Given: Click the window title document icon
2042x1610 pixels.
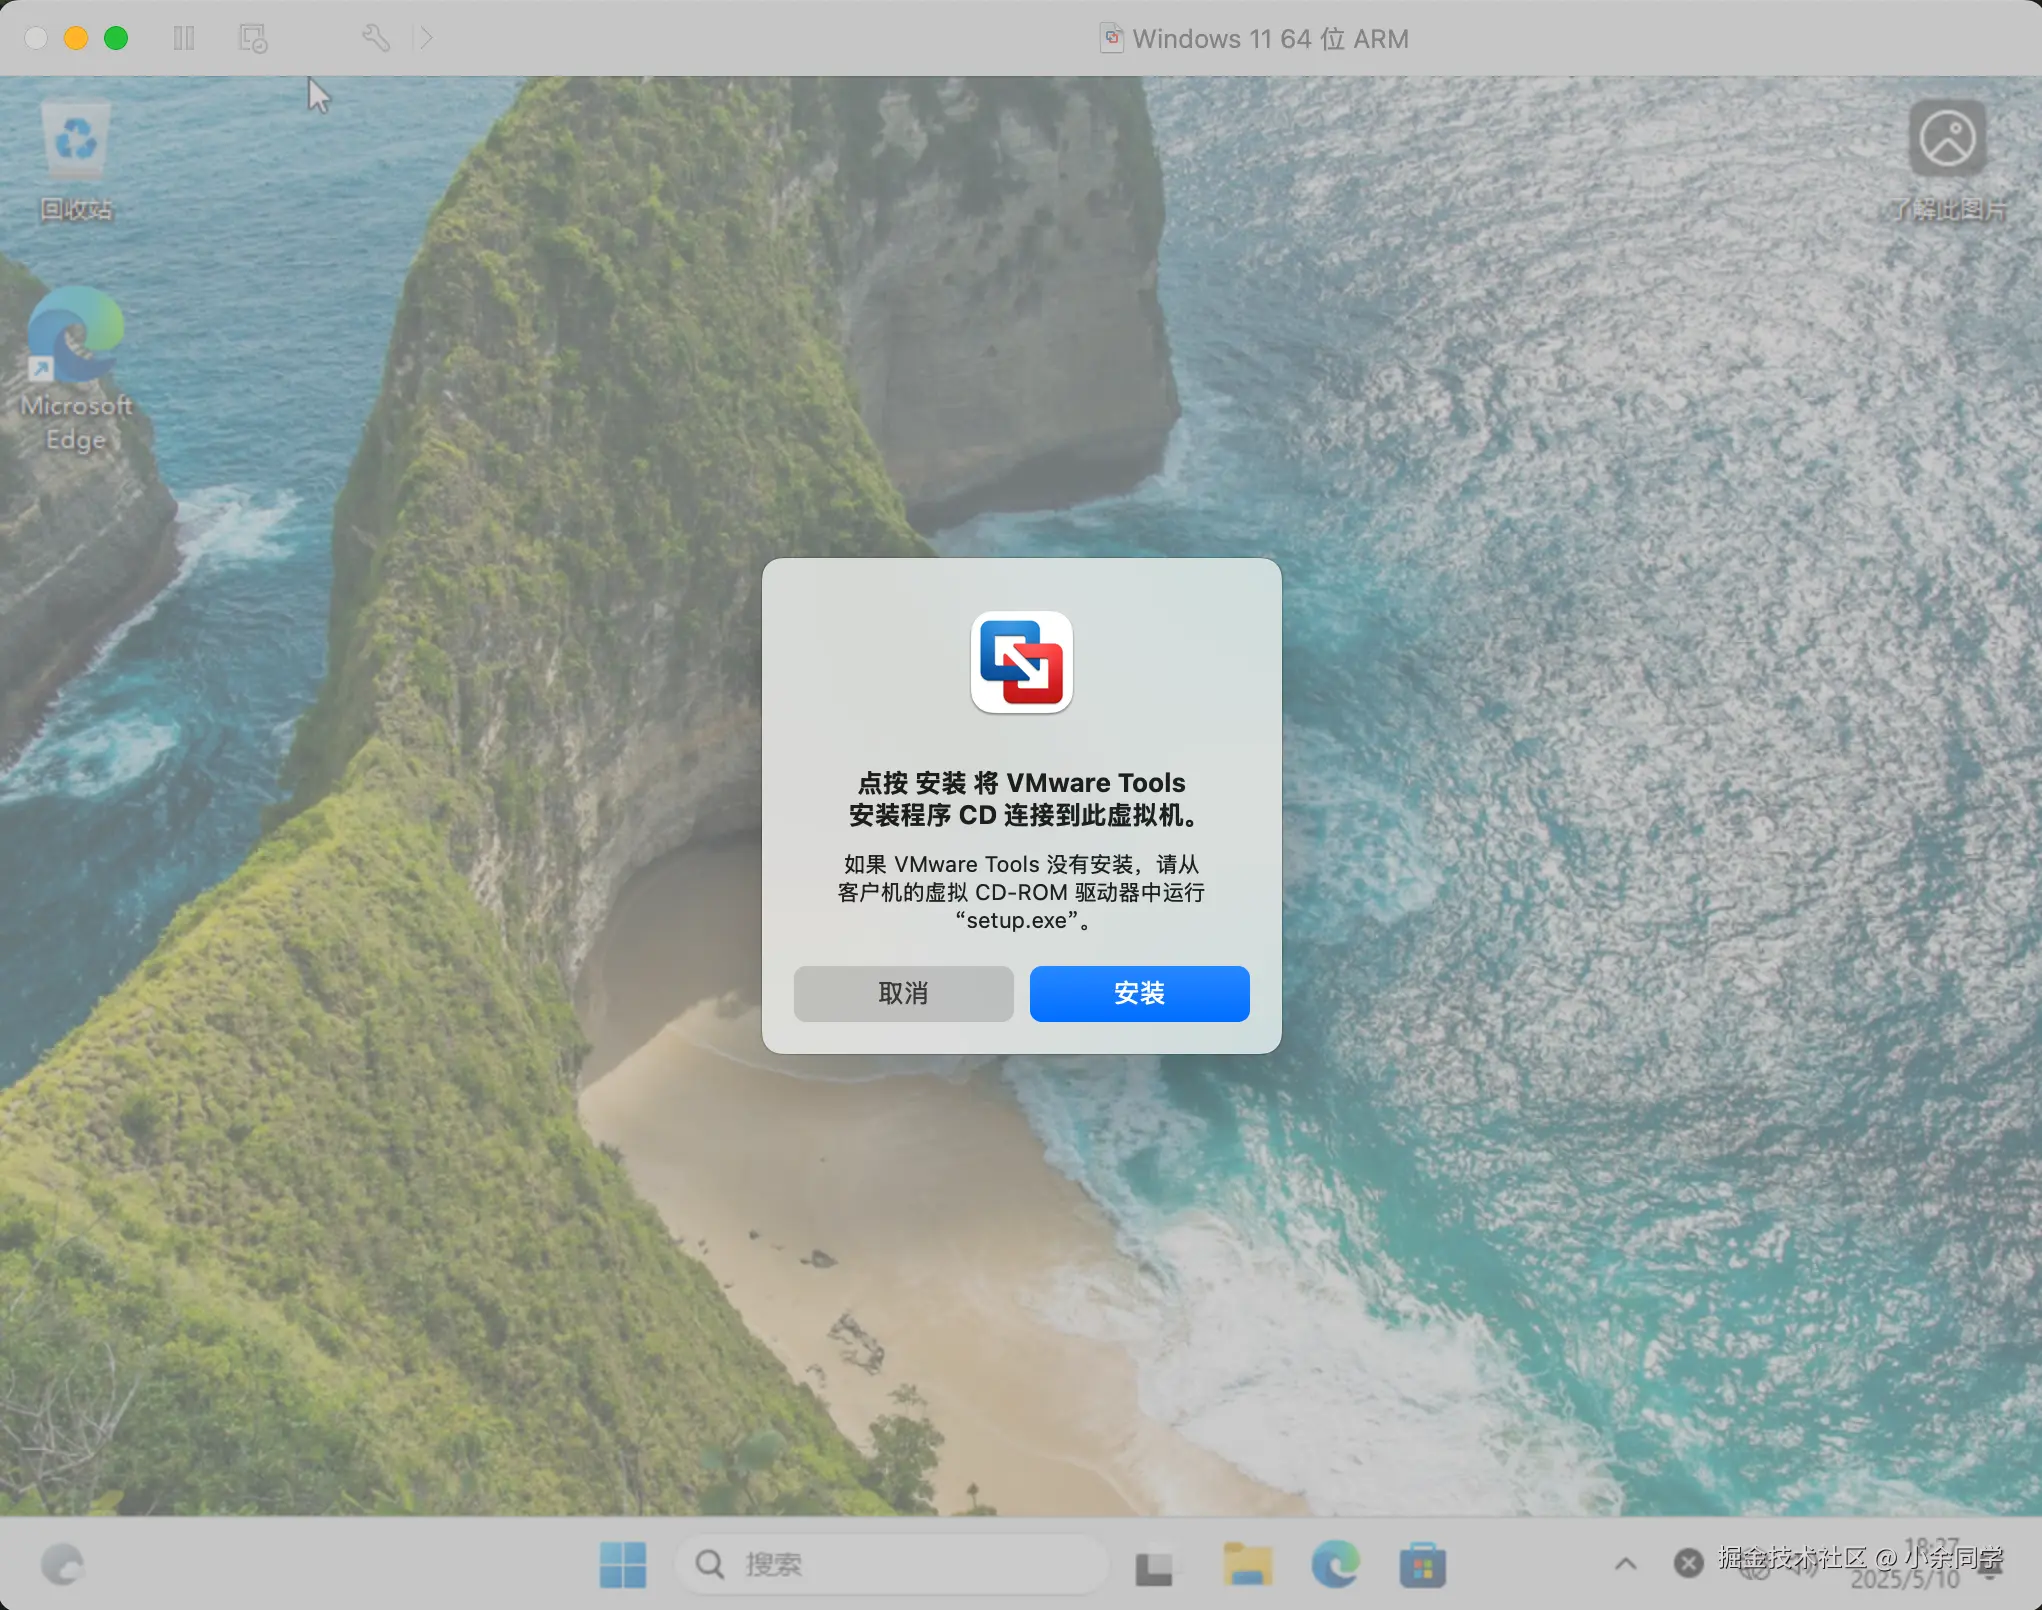Looking at the screenshot, I should 1111,39.
